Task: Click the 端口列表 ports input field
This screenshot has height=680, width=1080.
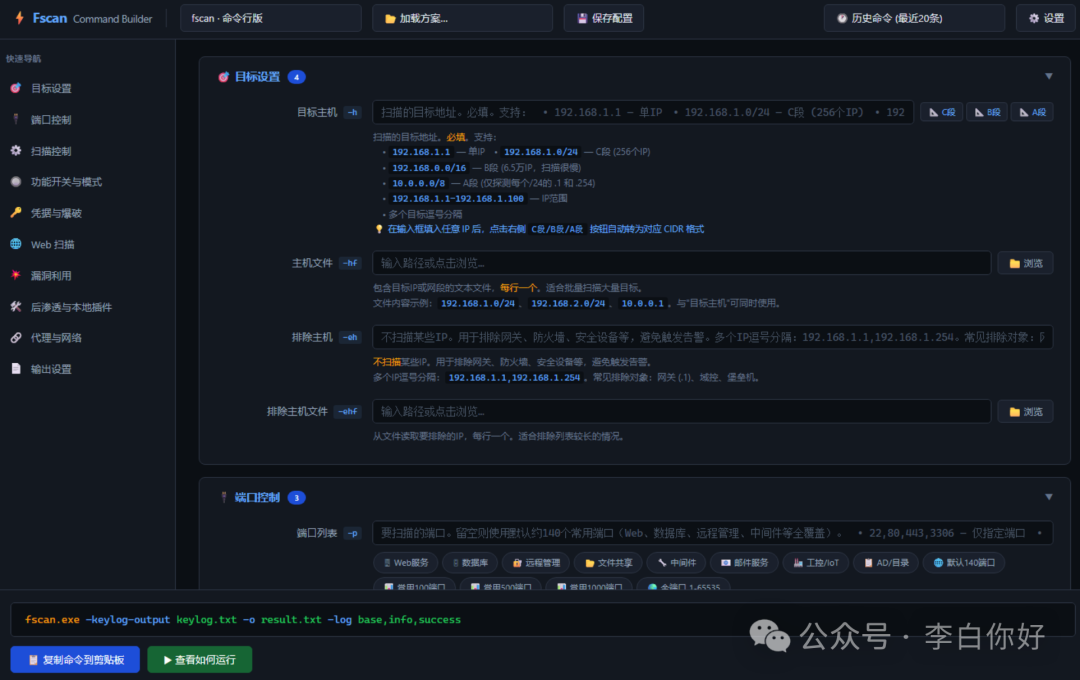Action: coord(713,533)
